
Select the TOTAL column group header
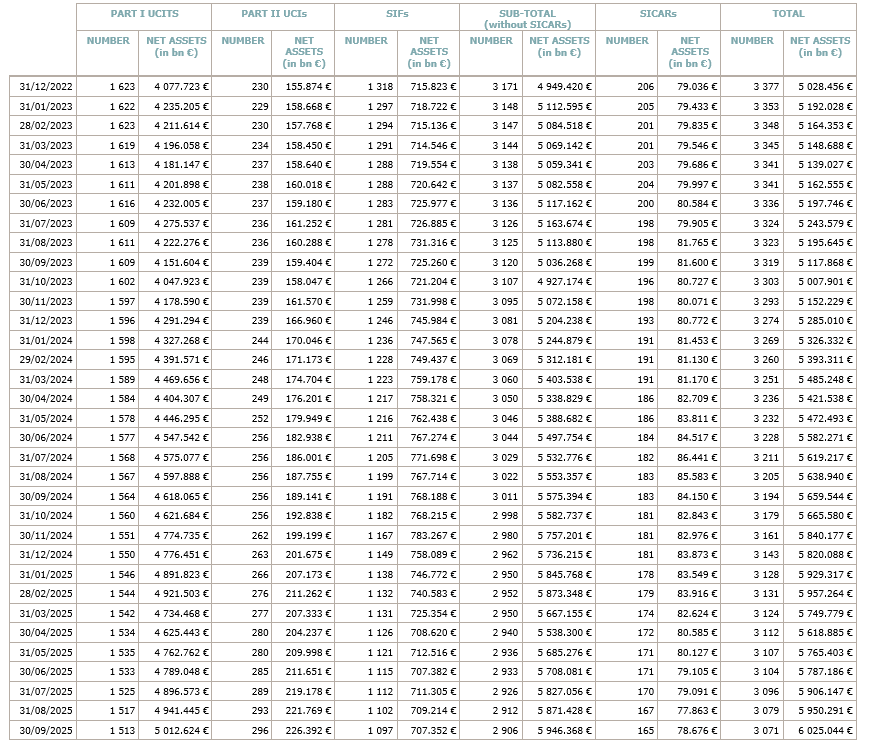(787, 16)
